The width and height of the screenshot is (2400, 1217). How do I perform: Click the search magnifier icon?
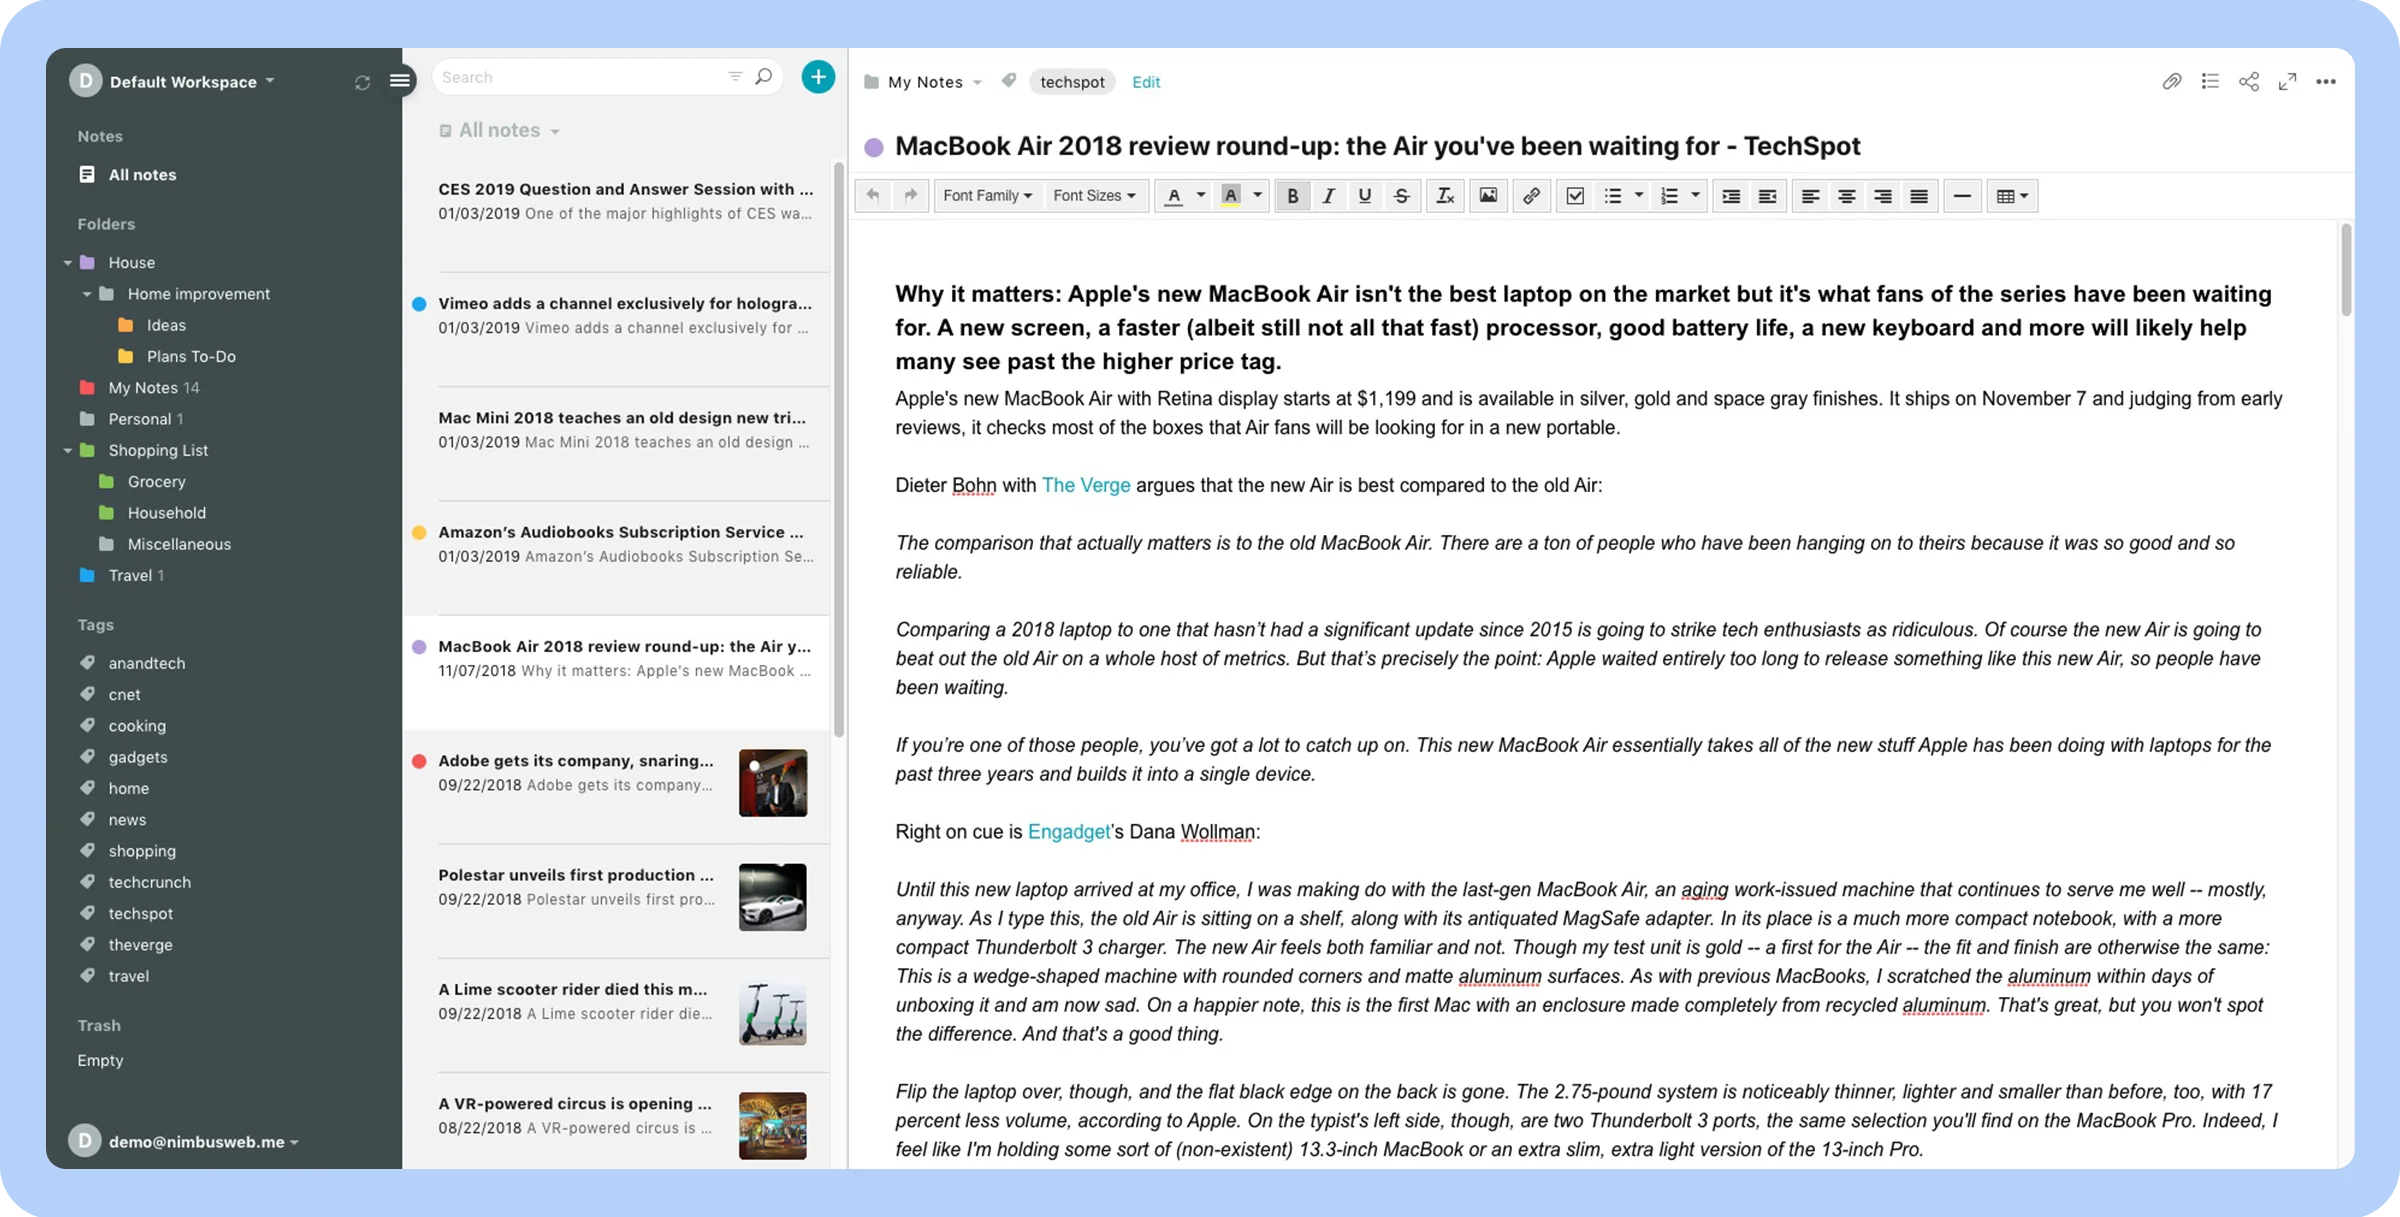point(764,77)
